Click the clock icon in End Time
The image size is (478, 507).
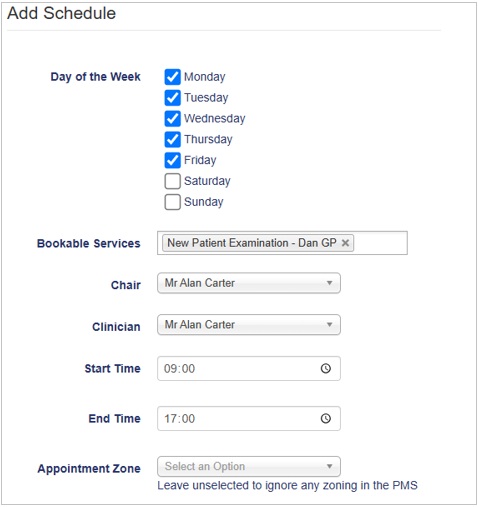pyautogui.click(x=326, y=418)
